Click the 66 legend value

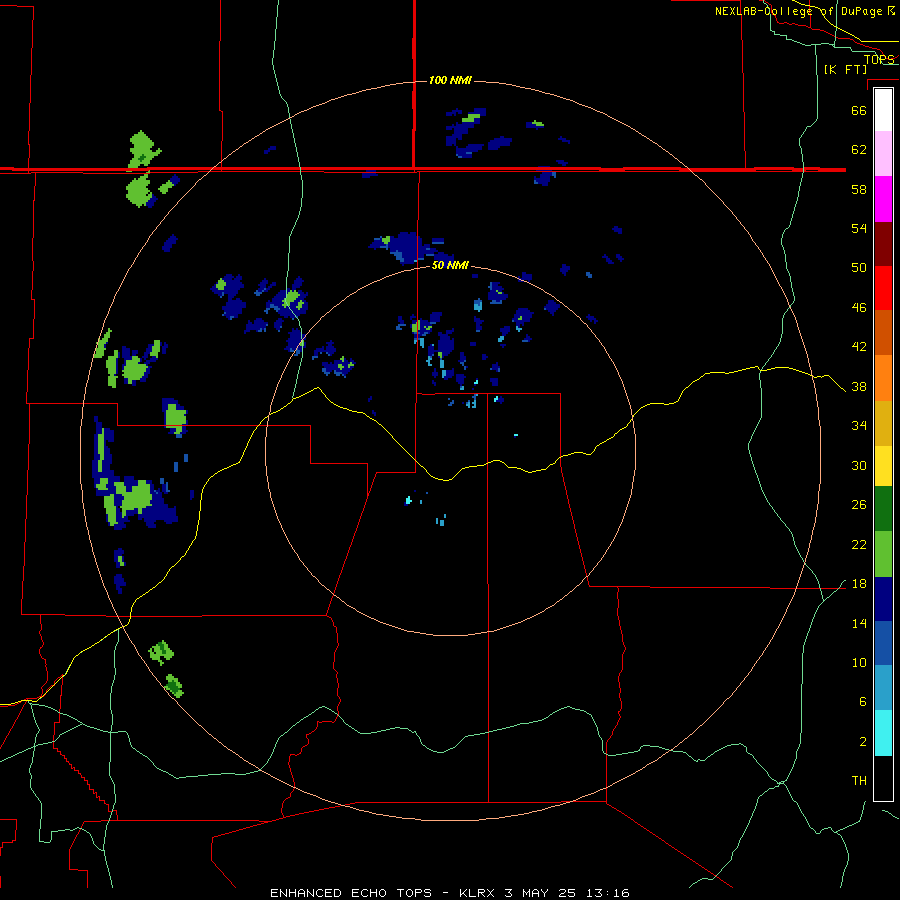tap(859, 110)
